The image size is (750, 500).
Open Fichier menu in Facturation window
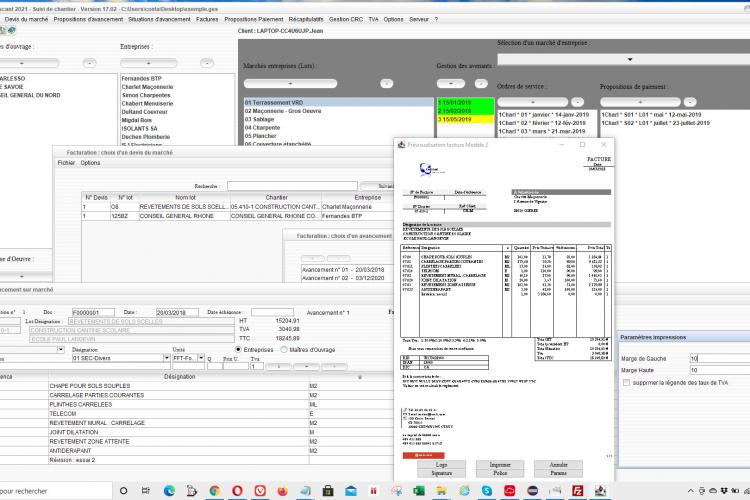click(66, 163)
